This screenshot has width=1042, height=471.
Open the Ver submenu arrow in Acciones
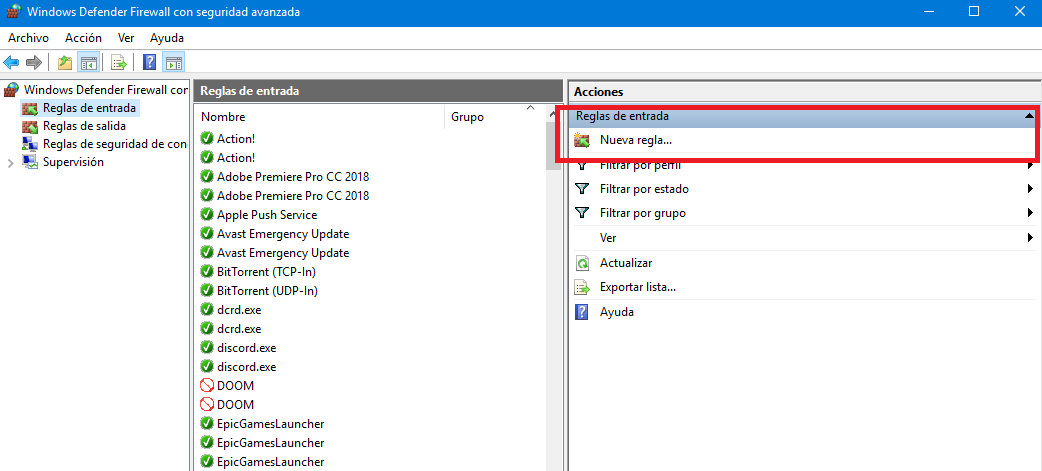pos(1030,237)
